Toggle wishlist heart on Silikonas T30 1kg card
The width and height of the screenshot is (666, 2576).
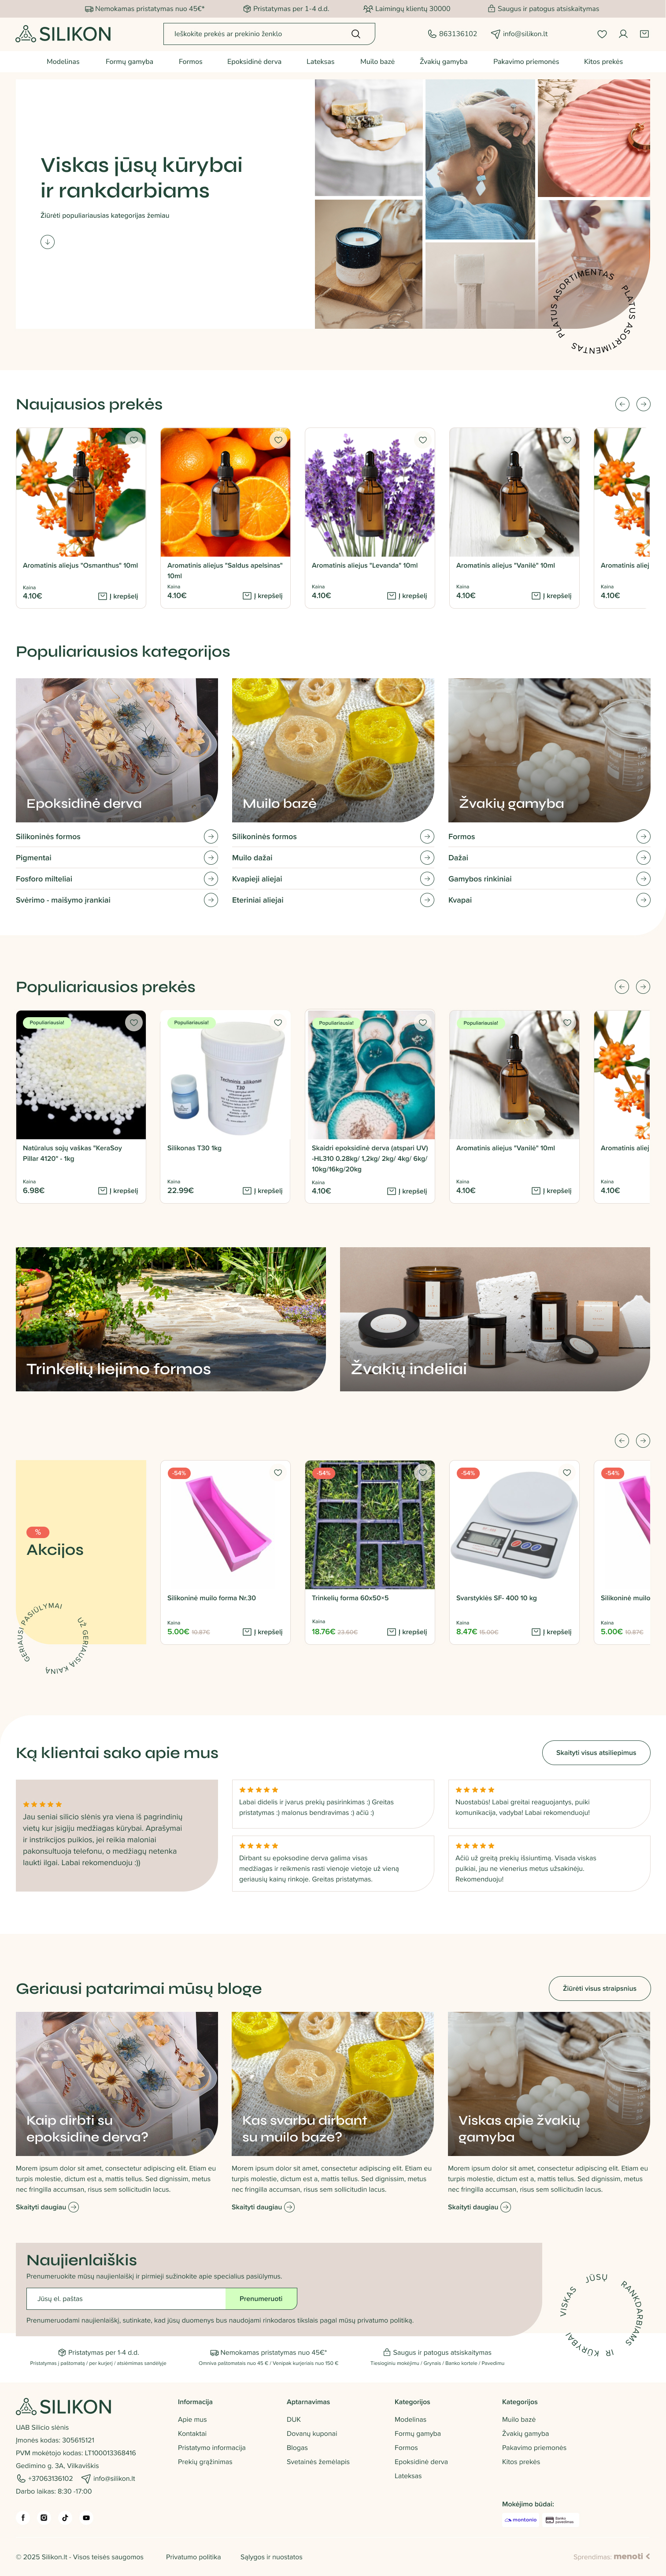278,1023
